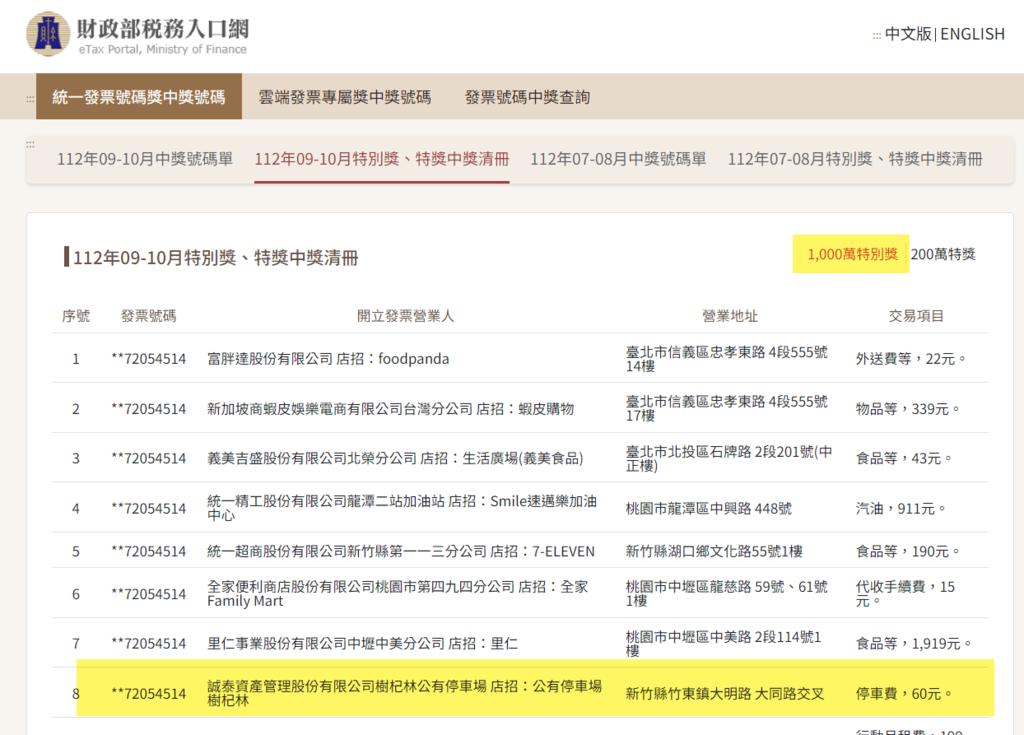
Task: Switch language to ENGLISH
Action: point(972,34)
